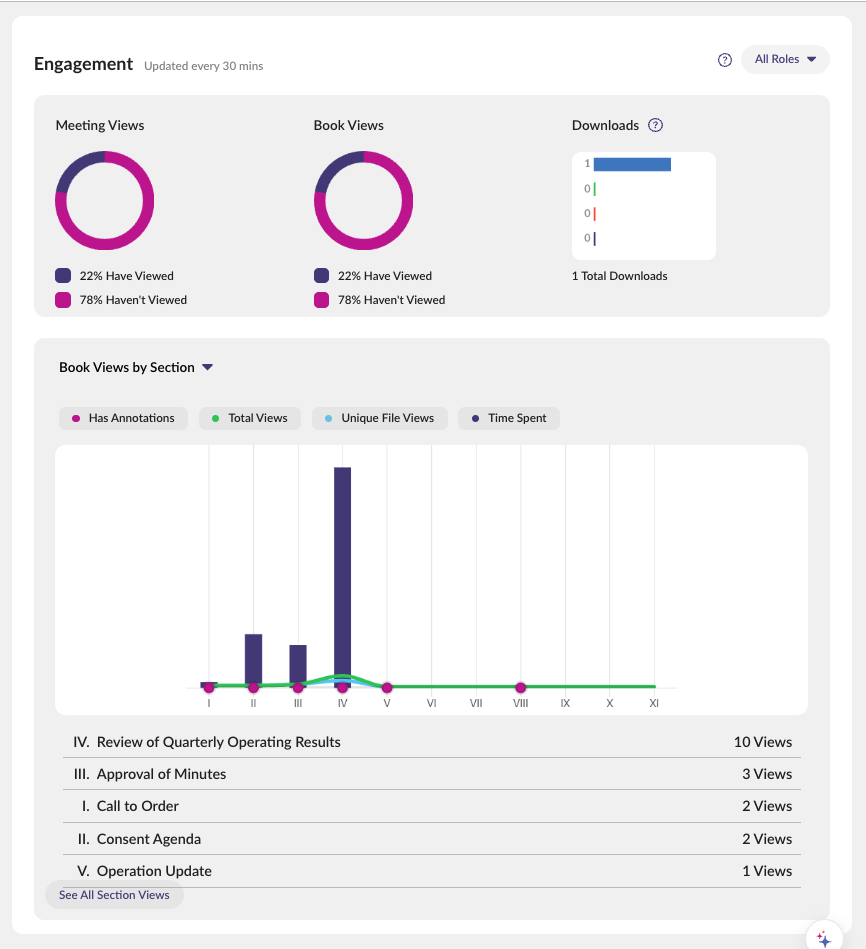The width and height of the screenshot is (866, 949).
Task: Click the Downloads help question mark icon
Action: click(x=655, y=125)
